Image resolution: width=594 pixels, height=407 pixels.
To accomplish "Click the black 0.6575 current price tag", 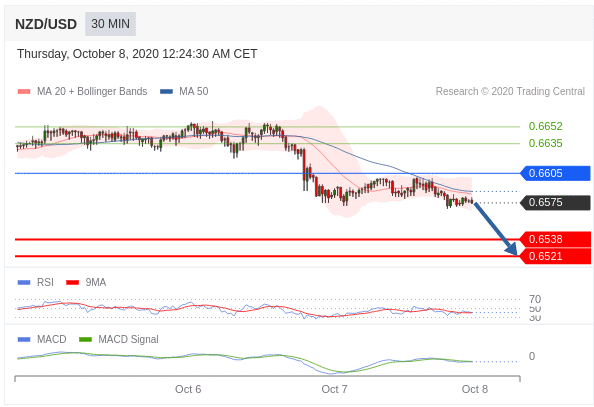I will 555,202.
